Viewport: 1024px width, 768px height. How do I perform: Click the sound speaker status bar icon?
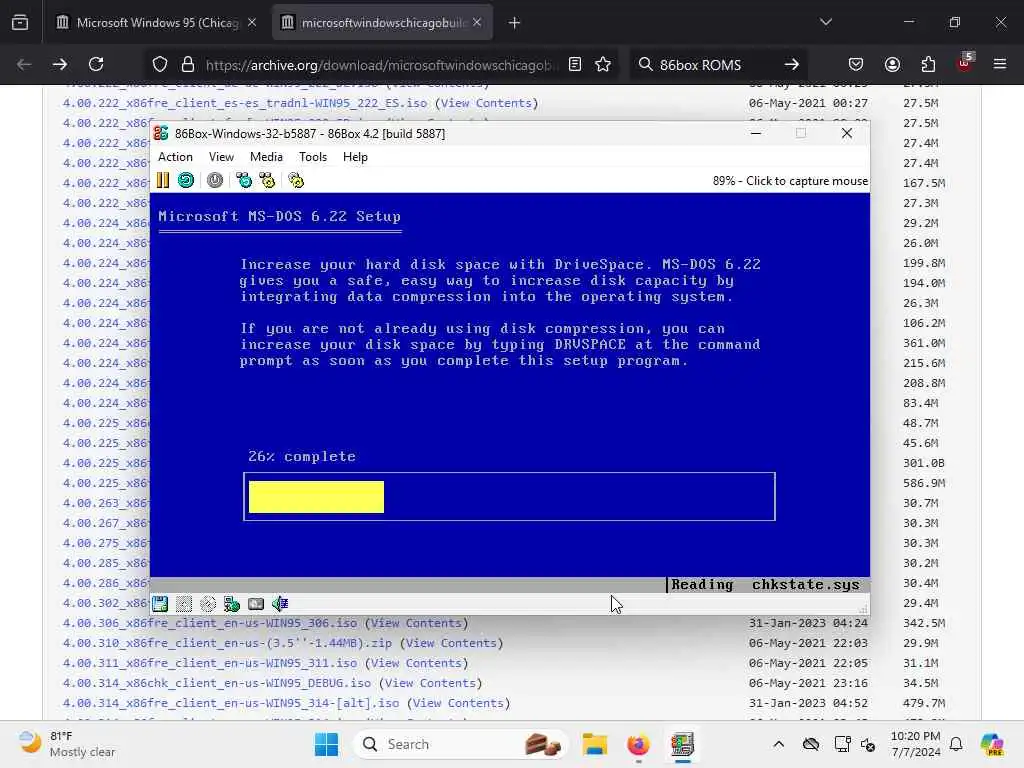coord(280,603)
